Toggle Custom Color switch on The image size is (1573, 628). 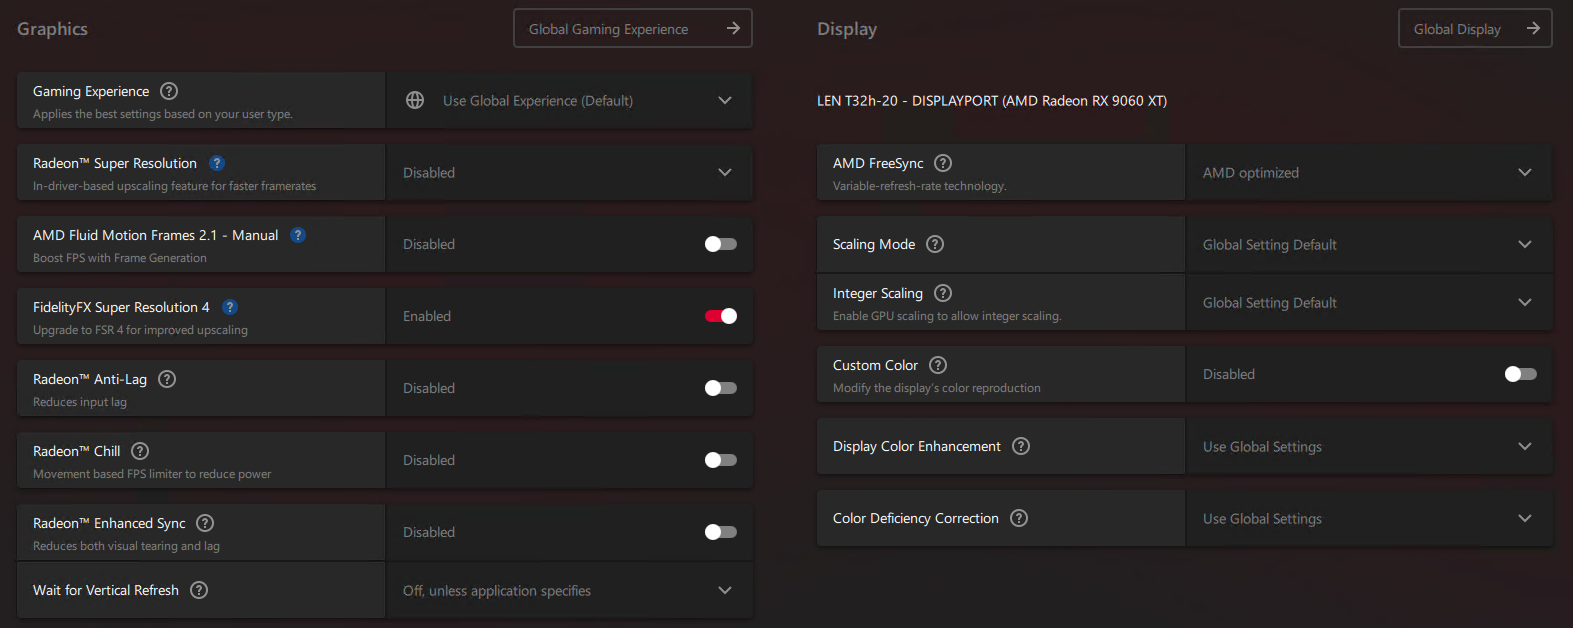click(1521, 374)
